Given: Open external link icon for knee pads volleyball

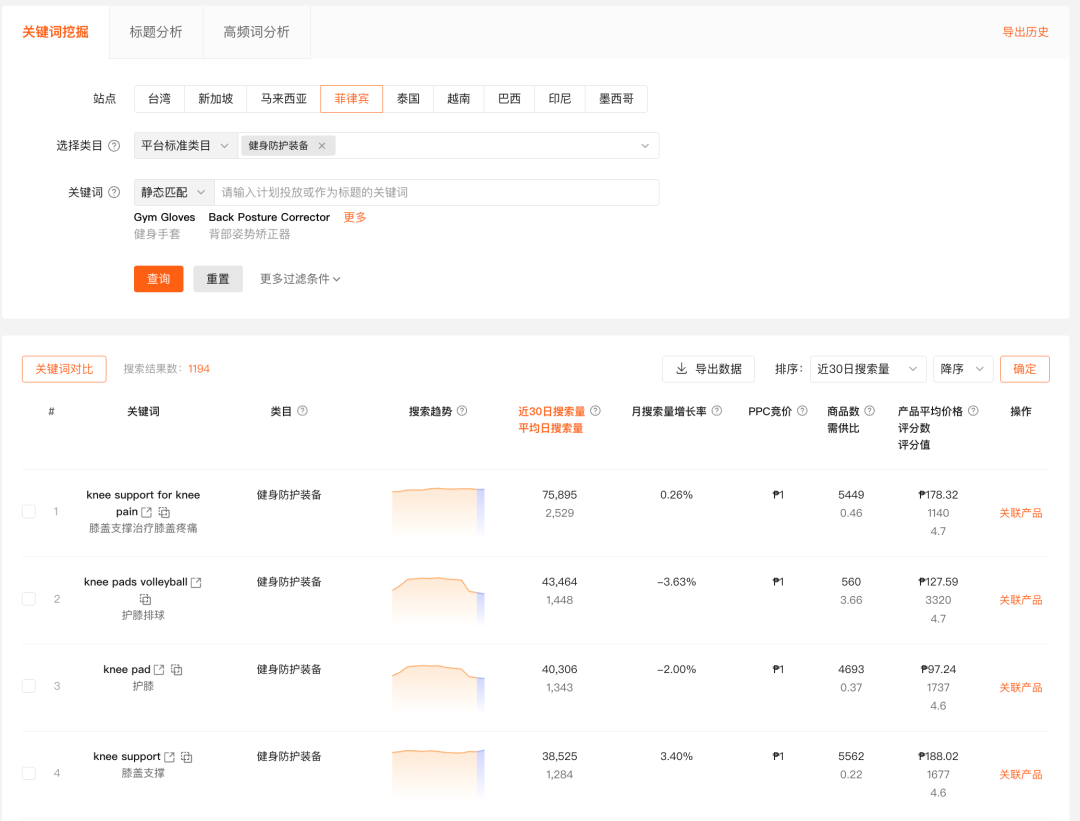Looking at the screenshot, I should tap(196, 583).
